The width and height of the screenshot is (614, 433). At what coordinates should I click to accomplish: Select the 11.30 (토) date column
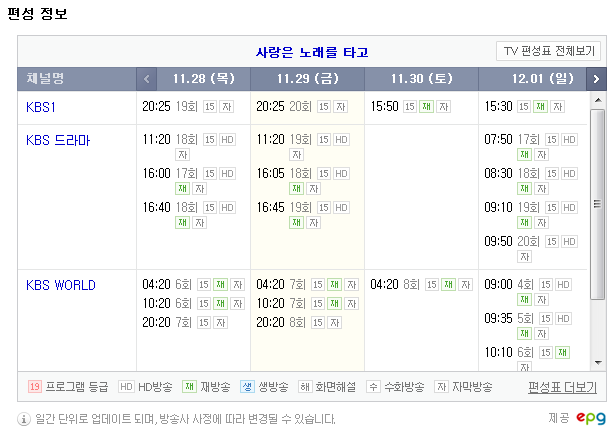(421, 79)
